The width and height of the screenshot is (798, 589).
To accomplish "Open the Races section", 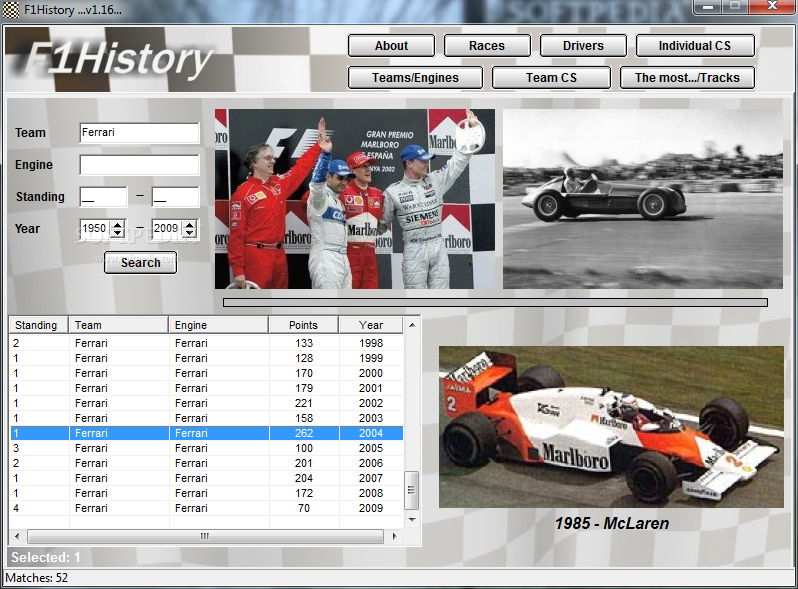I will tap(487, 46).
